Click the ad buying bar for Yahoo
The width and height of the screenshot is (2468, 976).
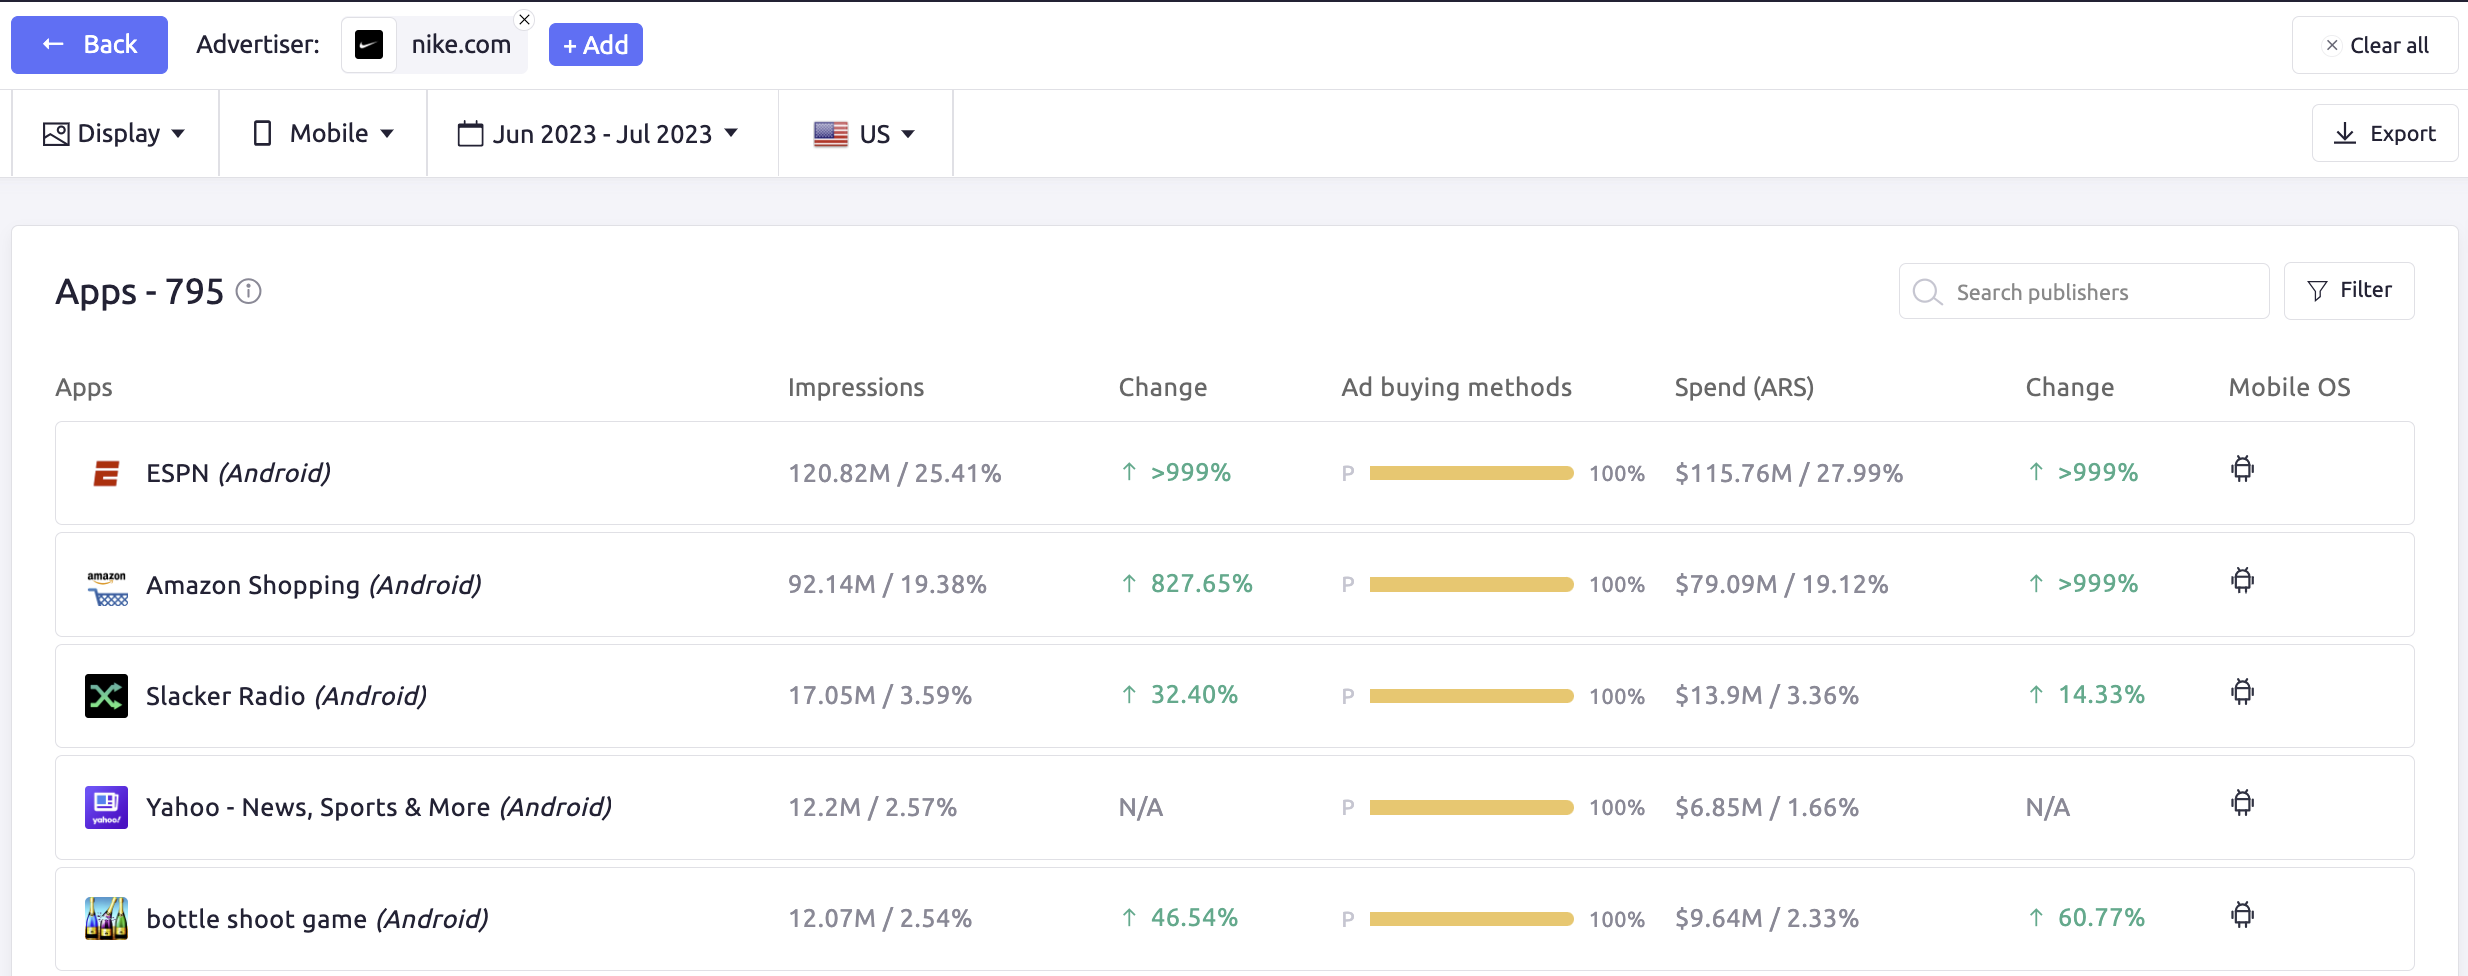[1471, 807]
